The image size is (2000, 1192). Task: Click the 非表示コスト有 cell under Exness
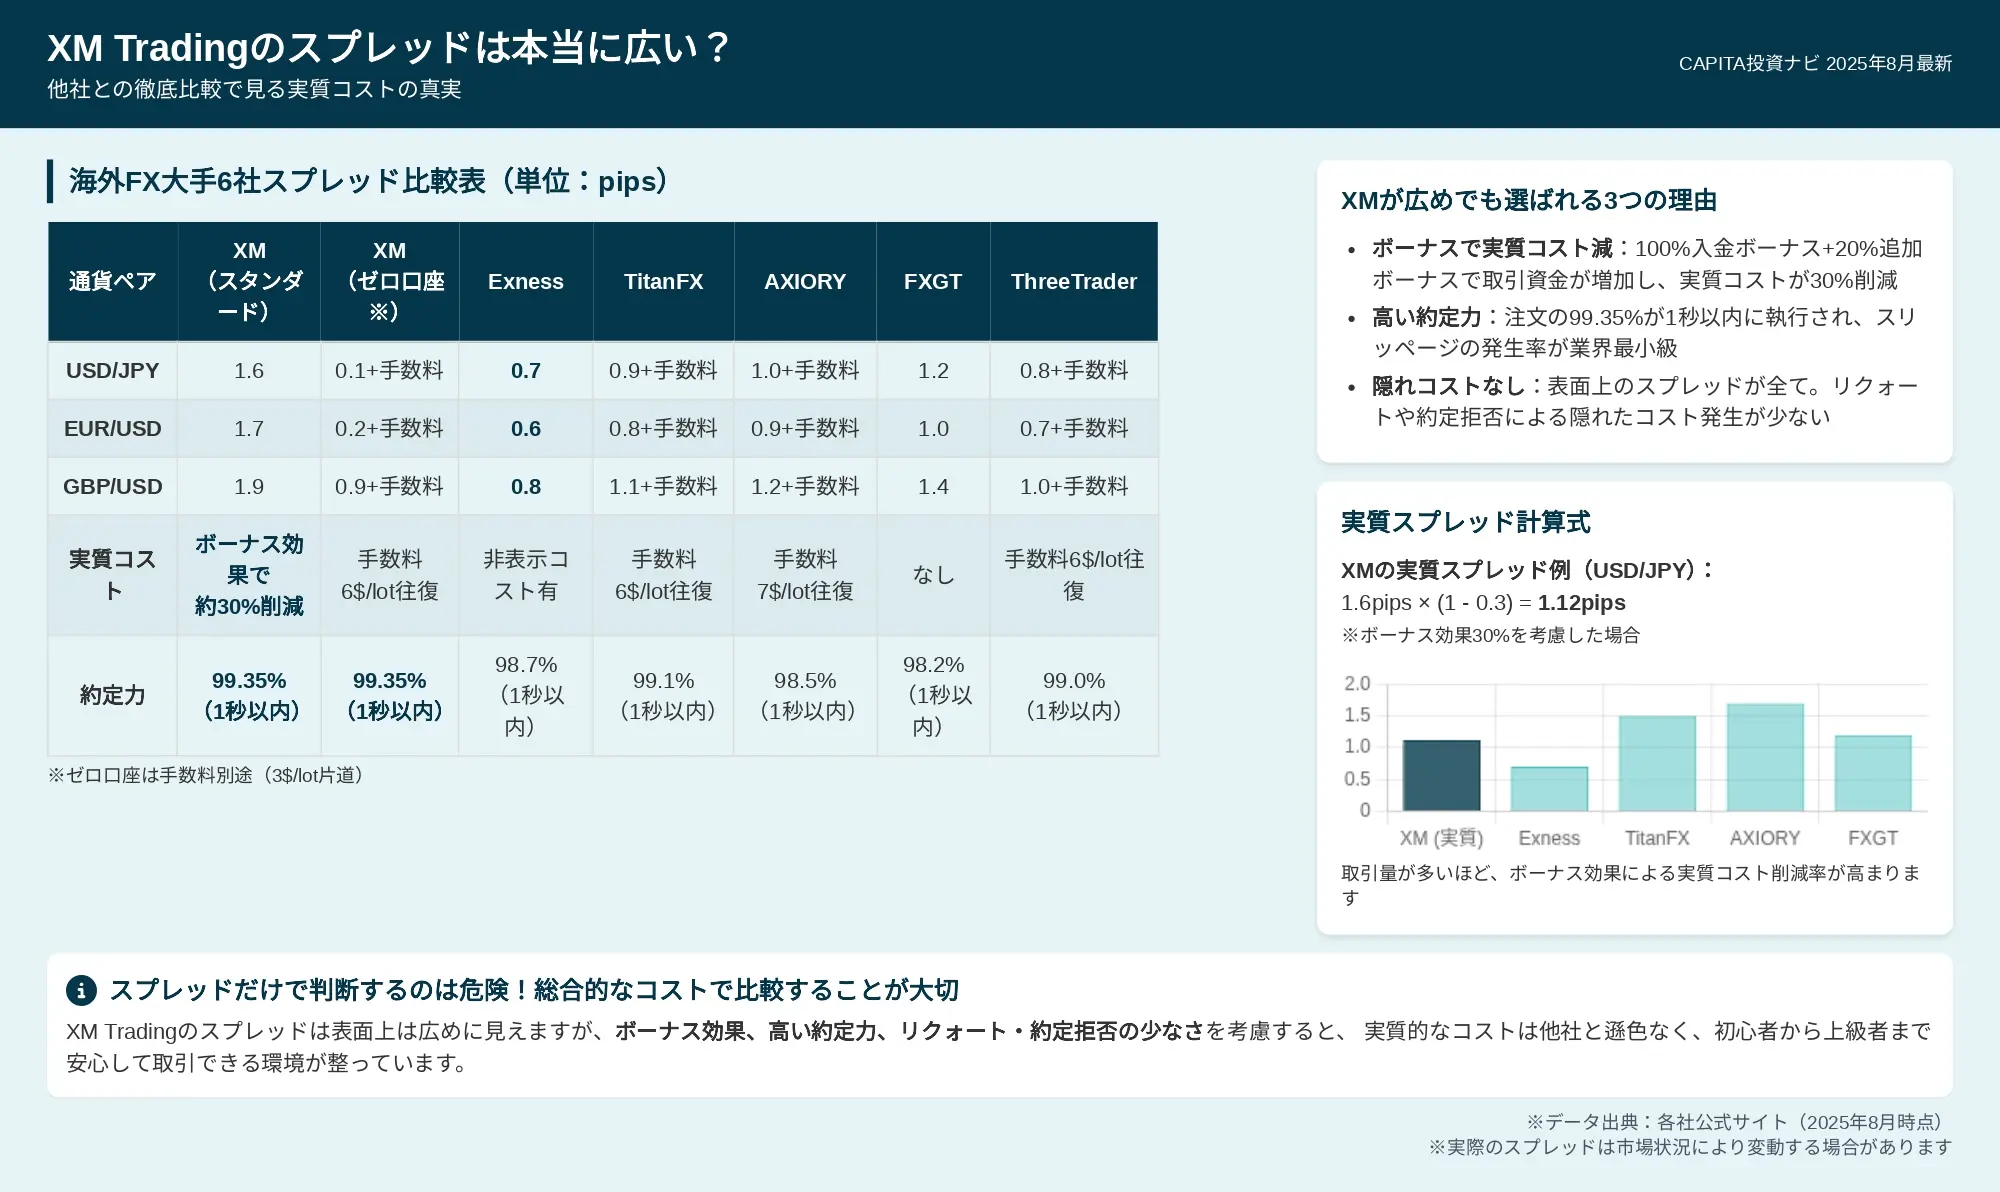pyautogui.click(x=526, y=575)
